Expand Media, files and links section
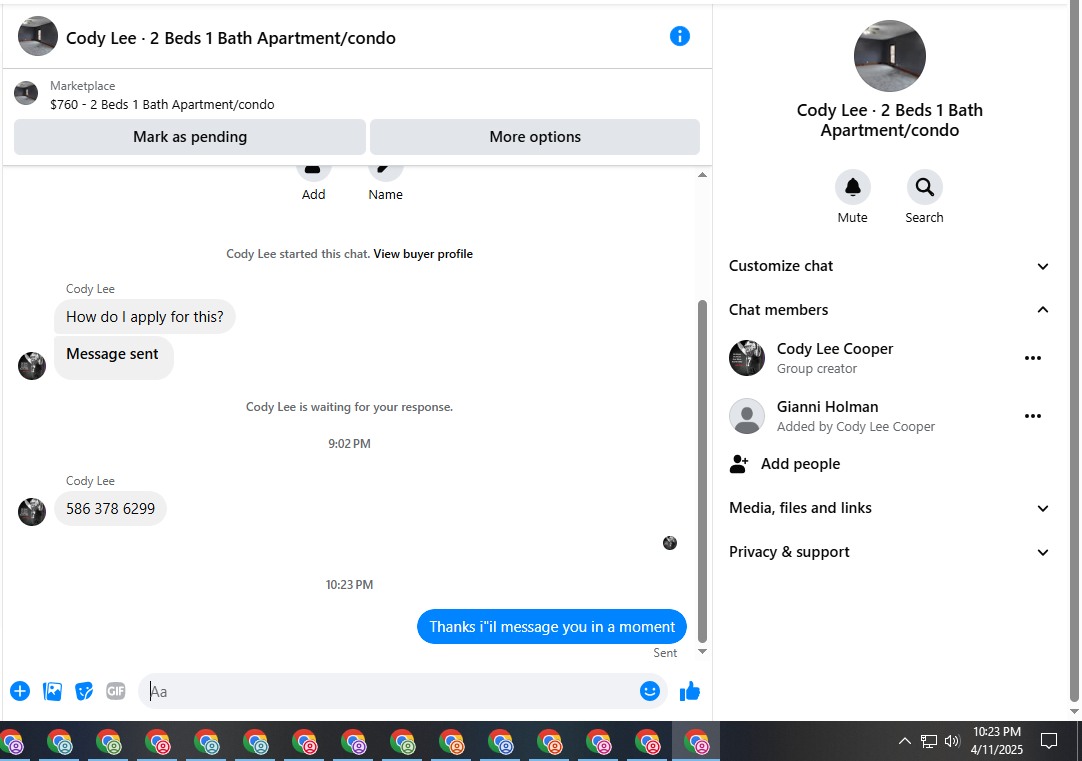Viewport: 1082px width, 761px height. pyautogui.click(x=889, y=508)
